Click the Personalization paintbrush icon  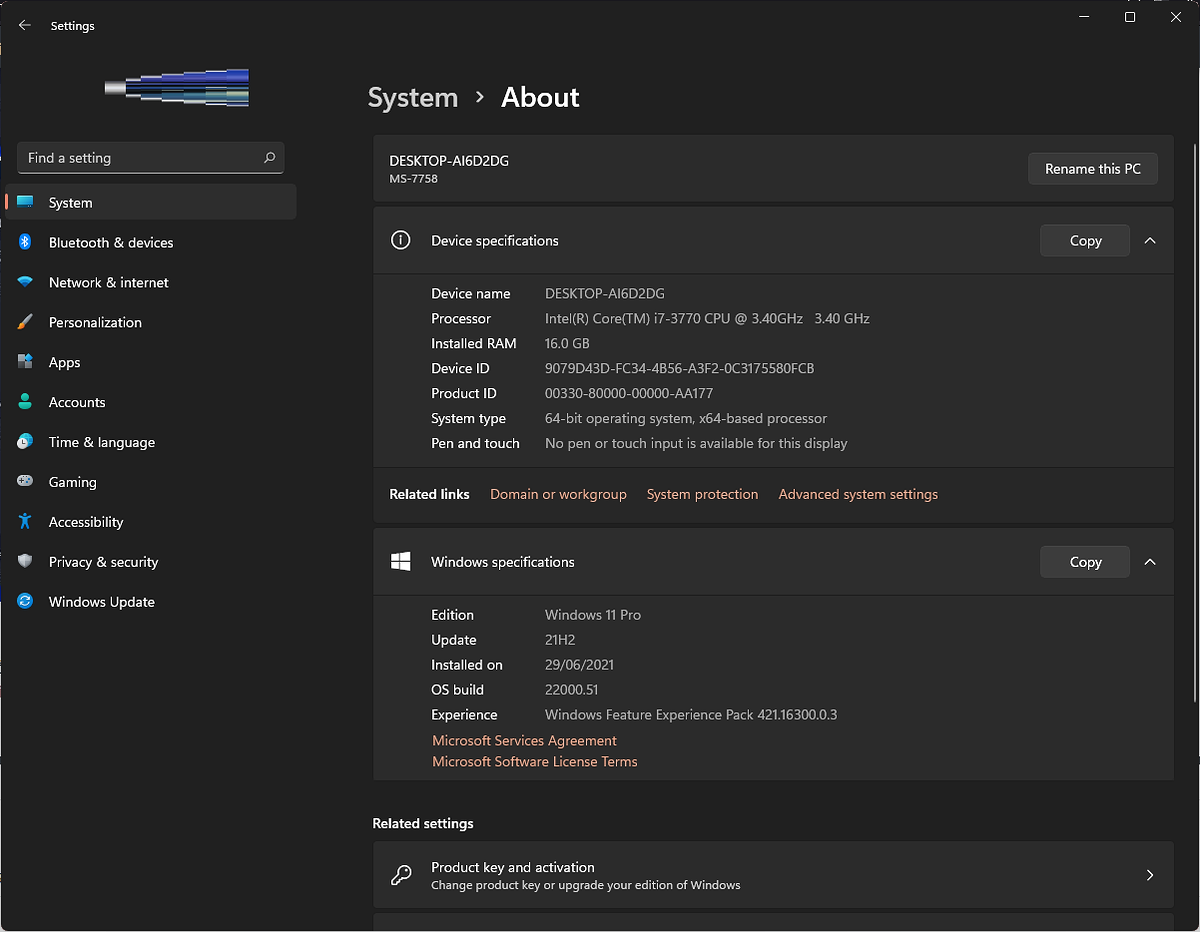click(25, 323)
